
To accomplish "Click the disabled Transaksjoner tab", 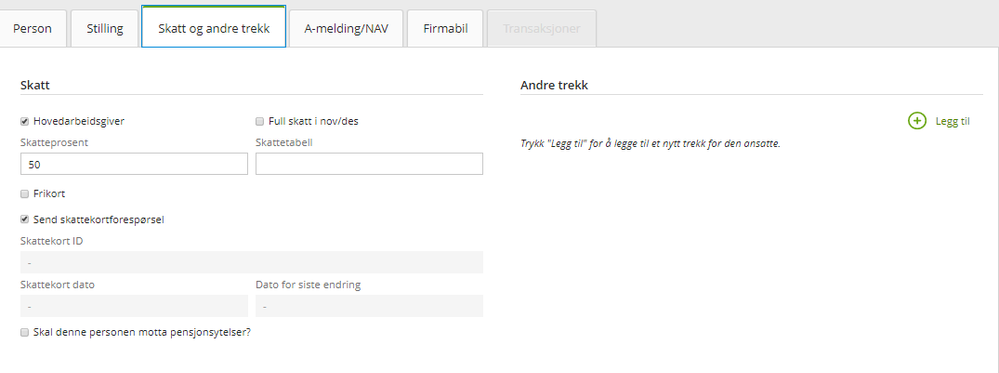I will (542, 29).
